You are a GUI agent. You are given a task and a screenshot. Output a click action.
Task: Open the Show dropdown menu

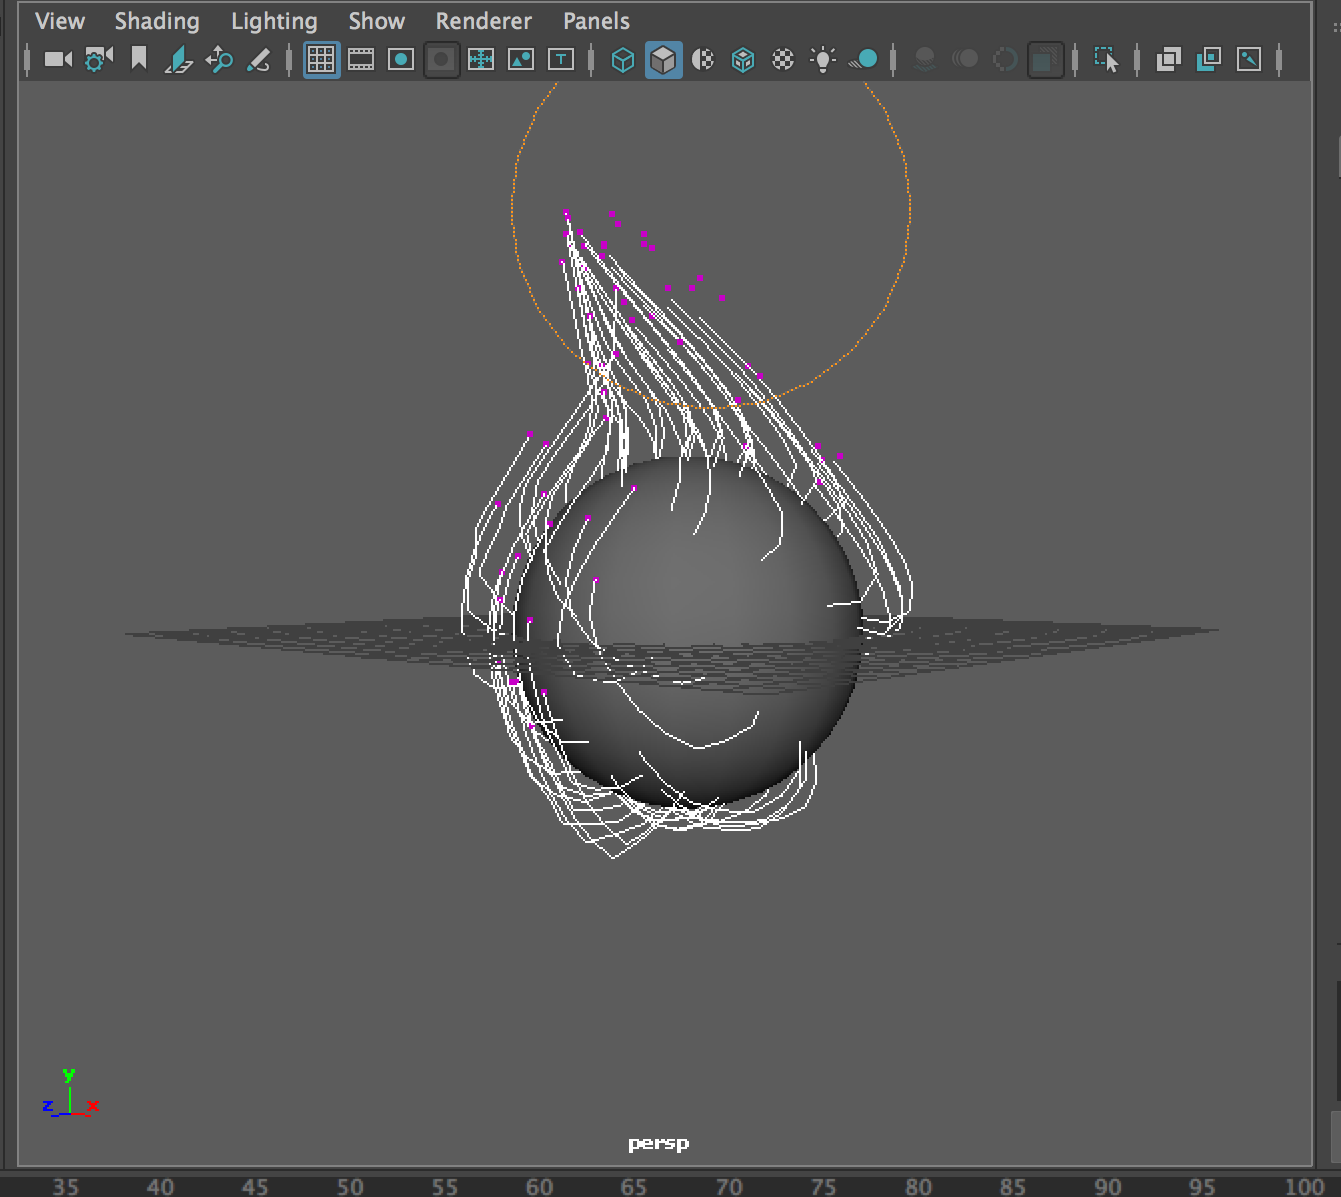pyautogui.click(x=376, y=21)
